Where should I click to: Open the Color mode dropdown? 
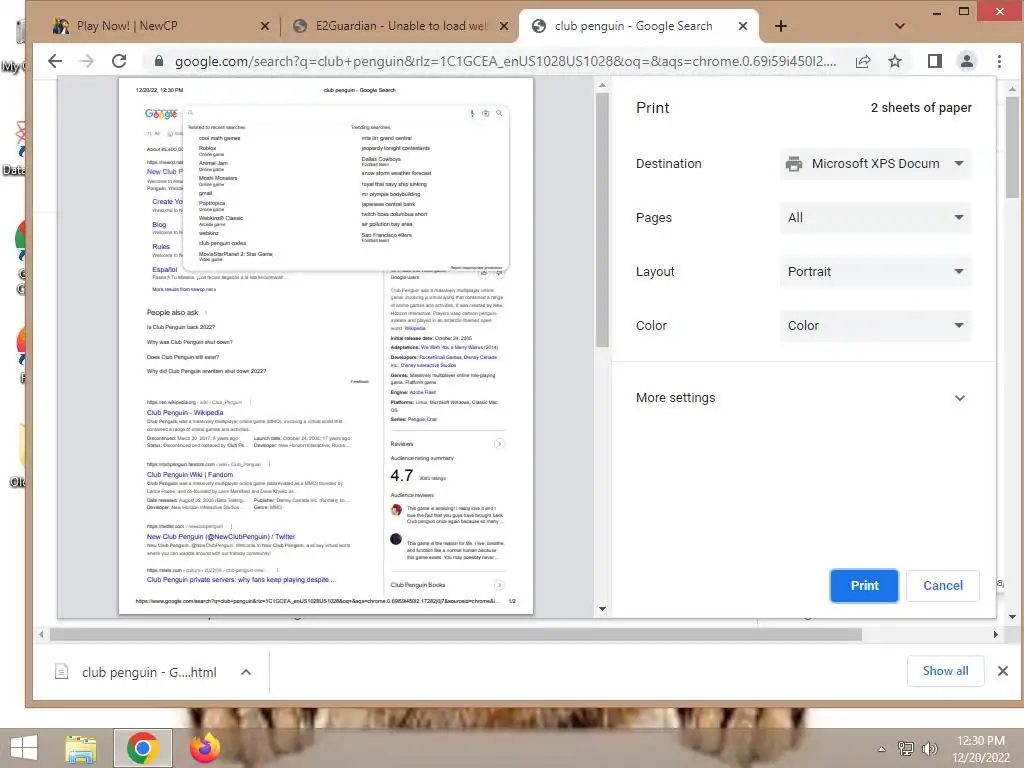[875, 326]
